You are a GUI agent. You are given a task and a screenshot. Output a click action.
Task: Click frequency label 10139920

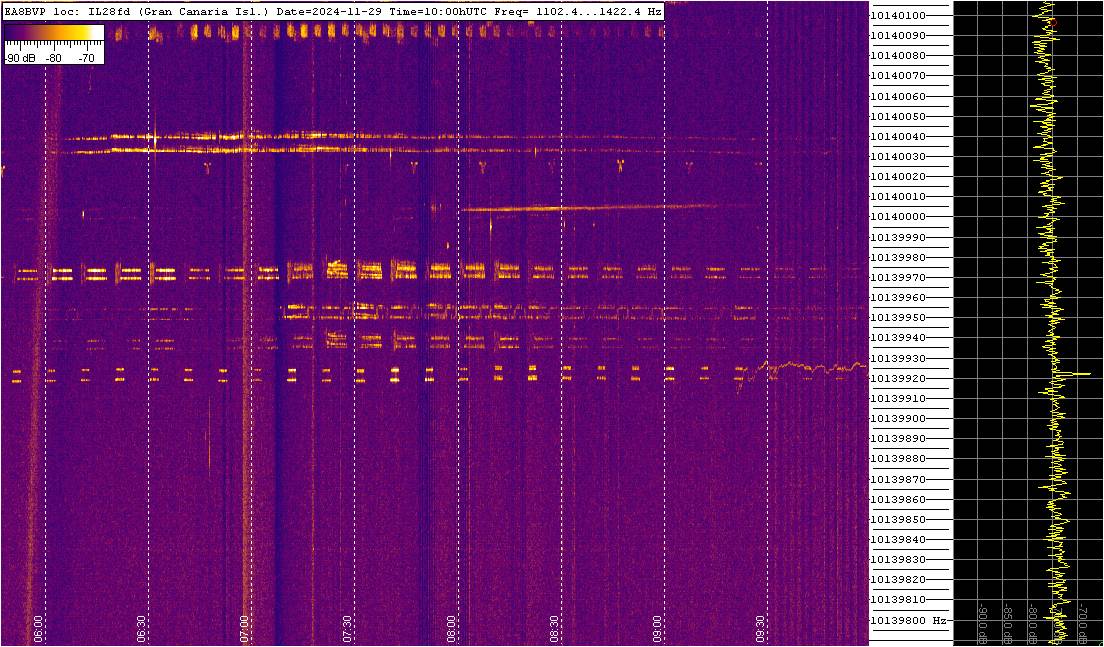coord(897,379)
